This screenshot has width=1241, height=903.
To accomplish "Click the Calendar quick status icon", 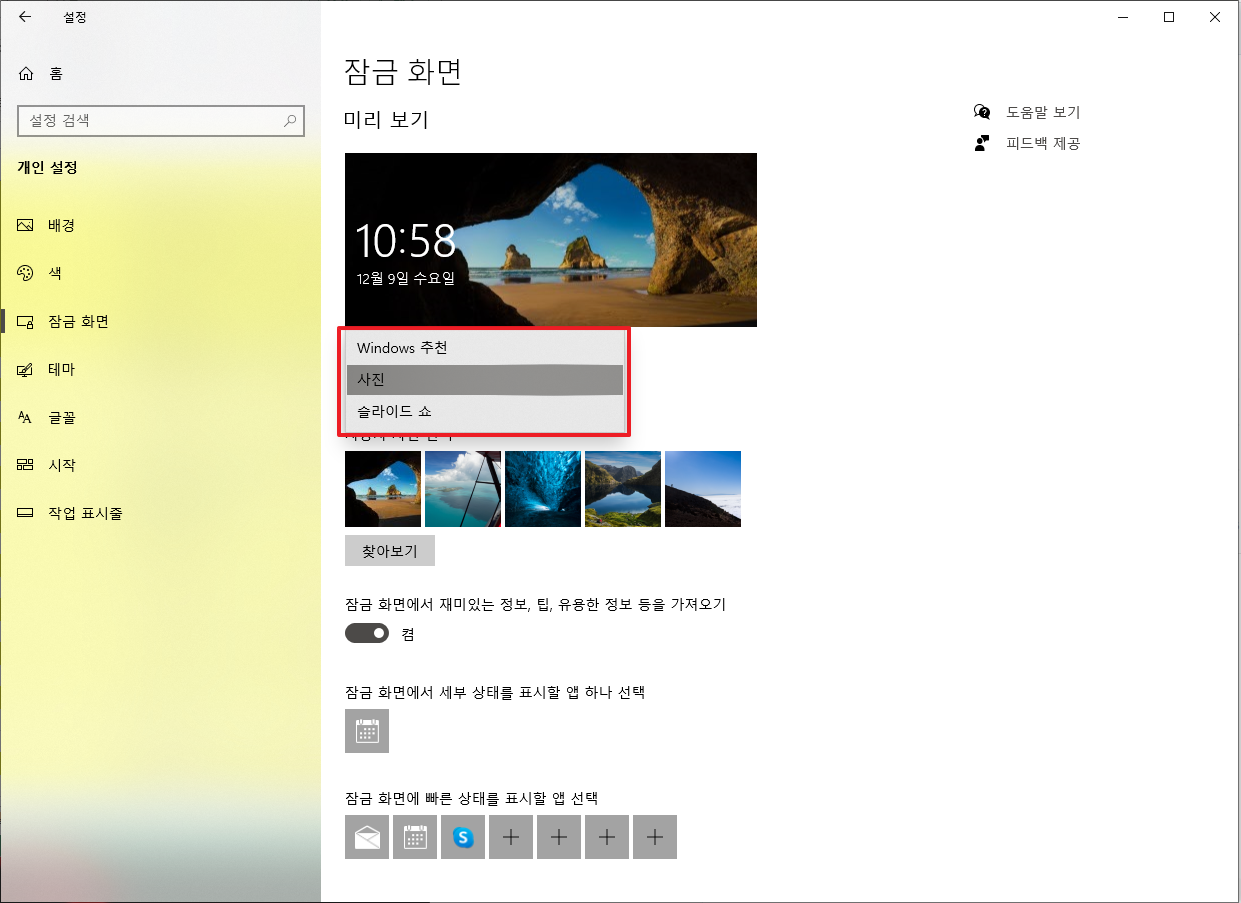I will (x=415, y=837).
